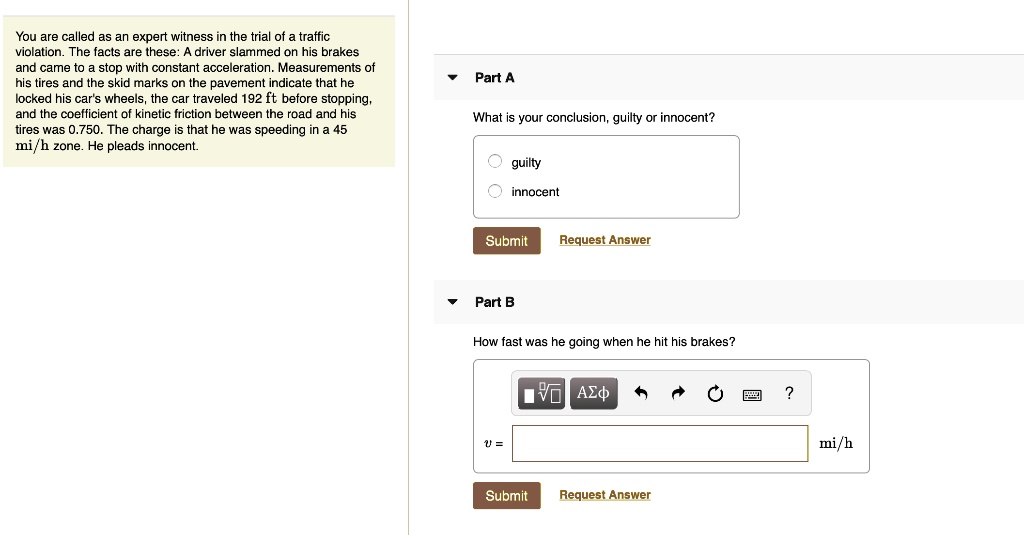
Task: Open the question mark help icon
Action: pos(789,393)
